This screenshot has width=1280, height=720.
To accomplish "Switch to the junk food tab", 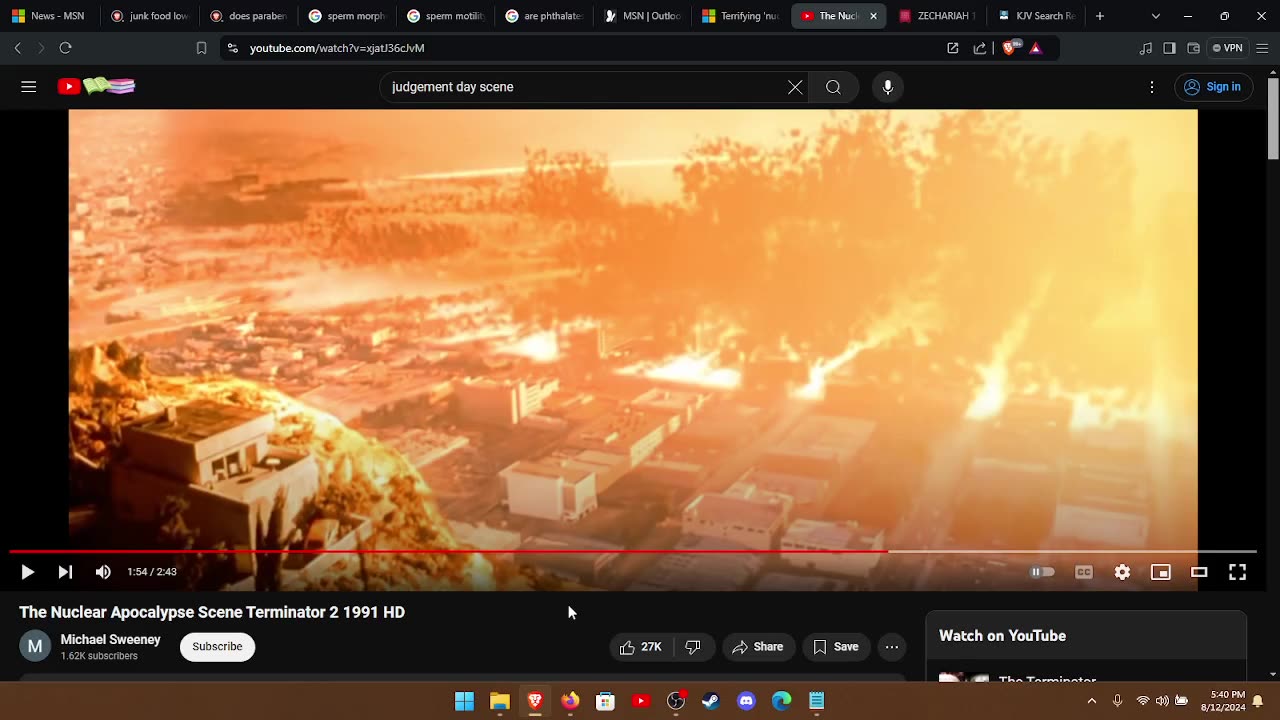I will [148, 16].
